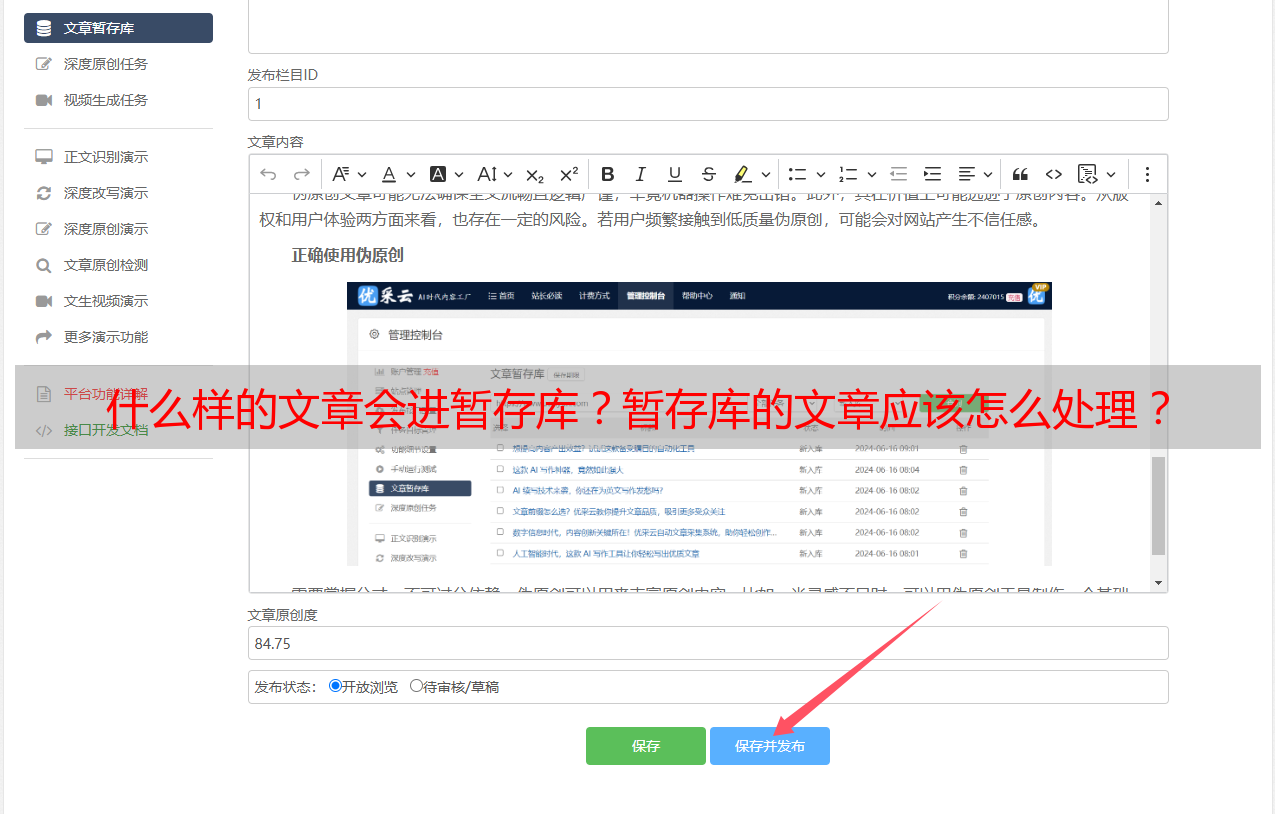Screen dimensions: 1275x814
Task: Toggle bold formatting
Action: pyautogui.click(x=608, y=174)
